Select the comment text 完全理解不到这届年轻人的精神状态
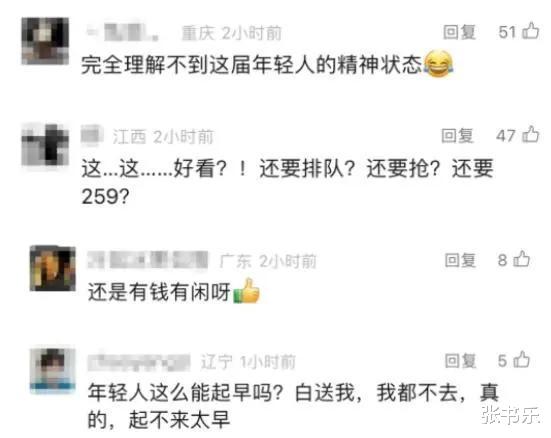The height and width of the screenshot is (438, 551). point(252,65)
